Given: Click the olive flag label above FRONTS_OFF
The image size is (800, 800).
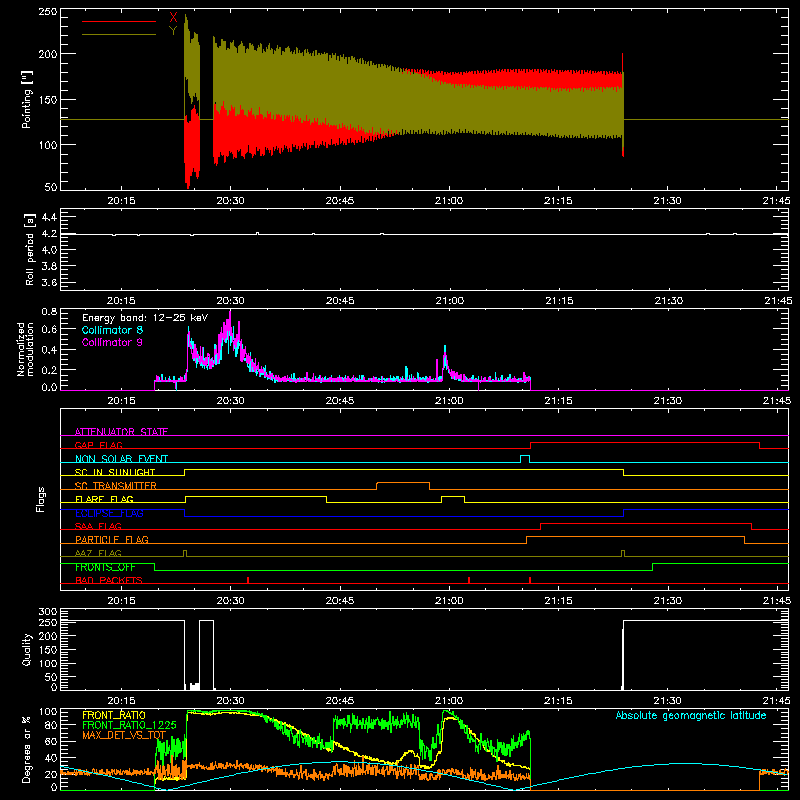Looking at the screenshot, I should 98,553.
